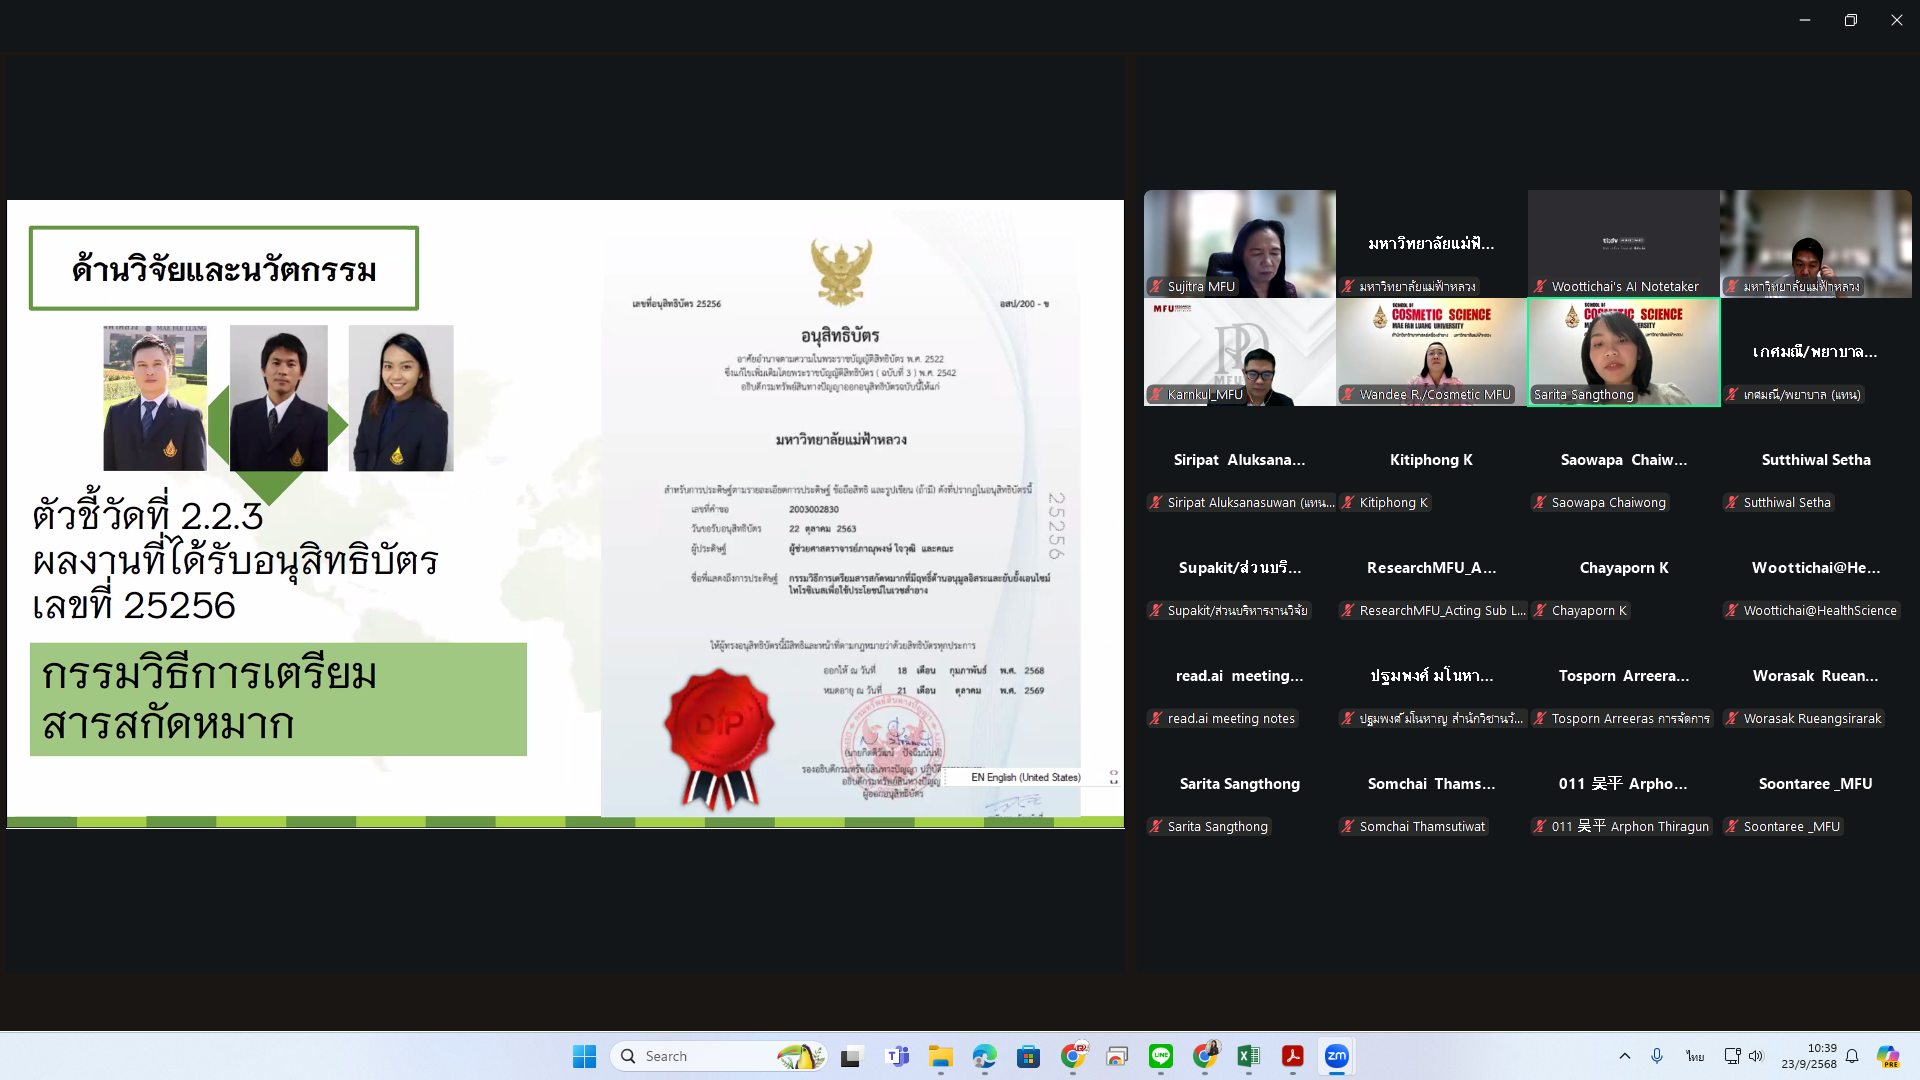Click Windows Start button
The width and height of the screenshot is (1920, 1080).
click(x=584, y=1056)
